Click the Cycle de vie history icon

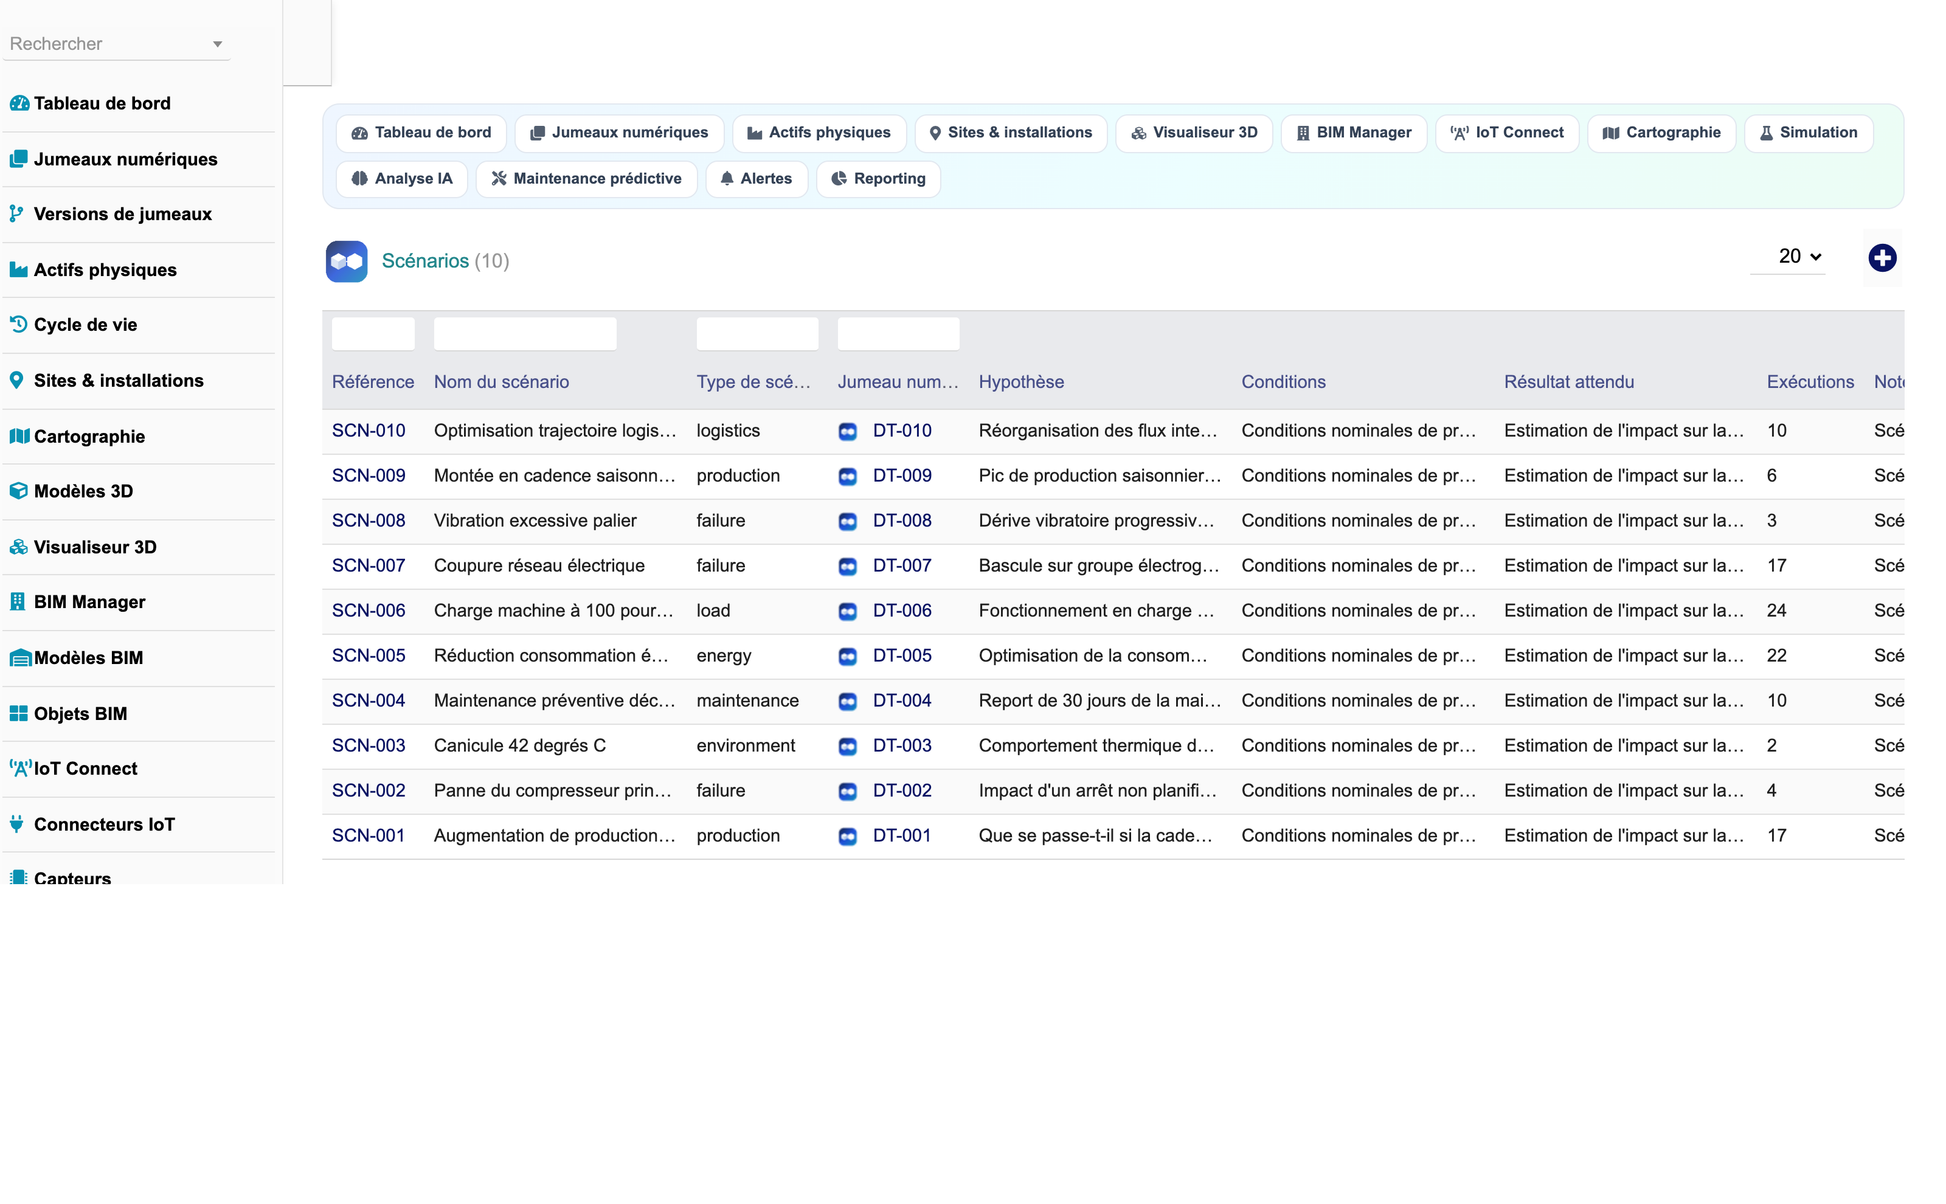pyautogui.click(x=18, y=324)
